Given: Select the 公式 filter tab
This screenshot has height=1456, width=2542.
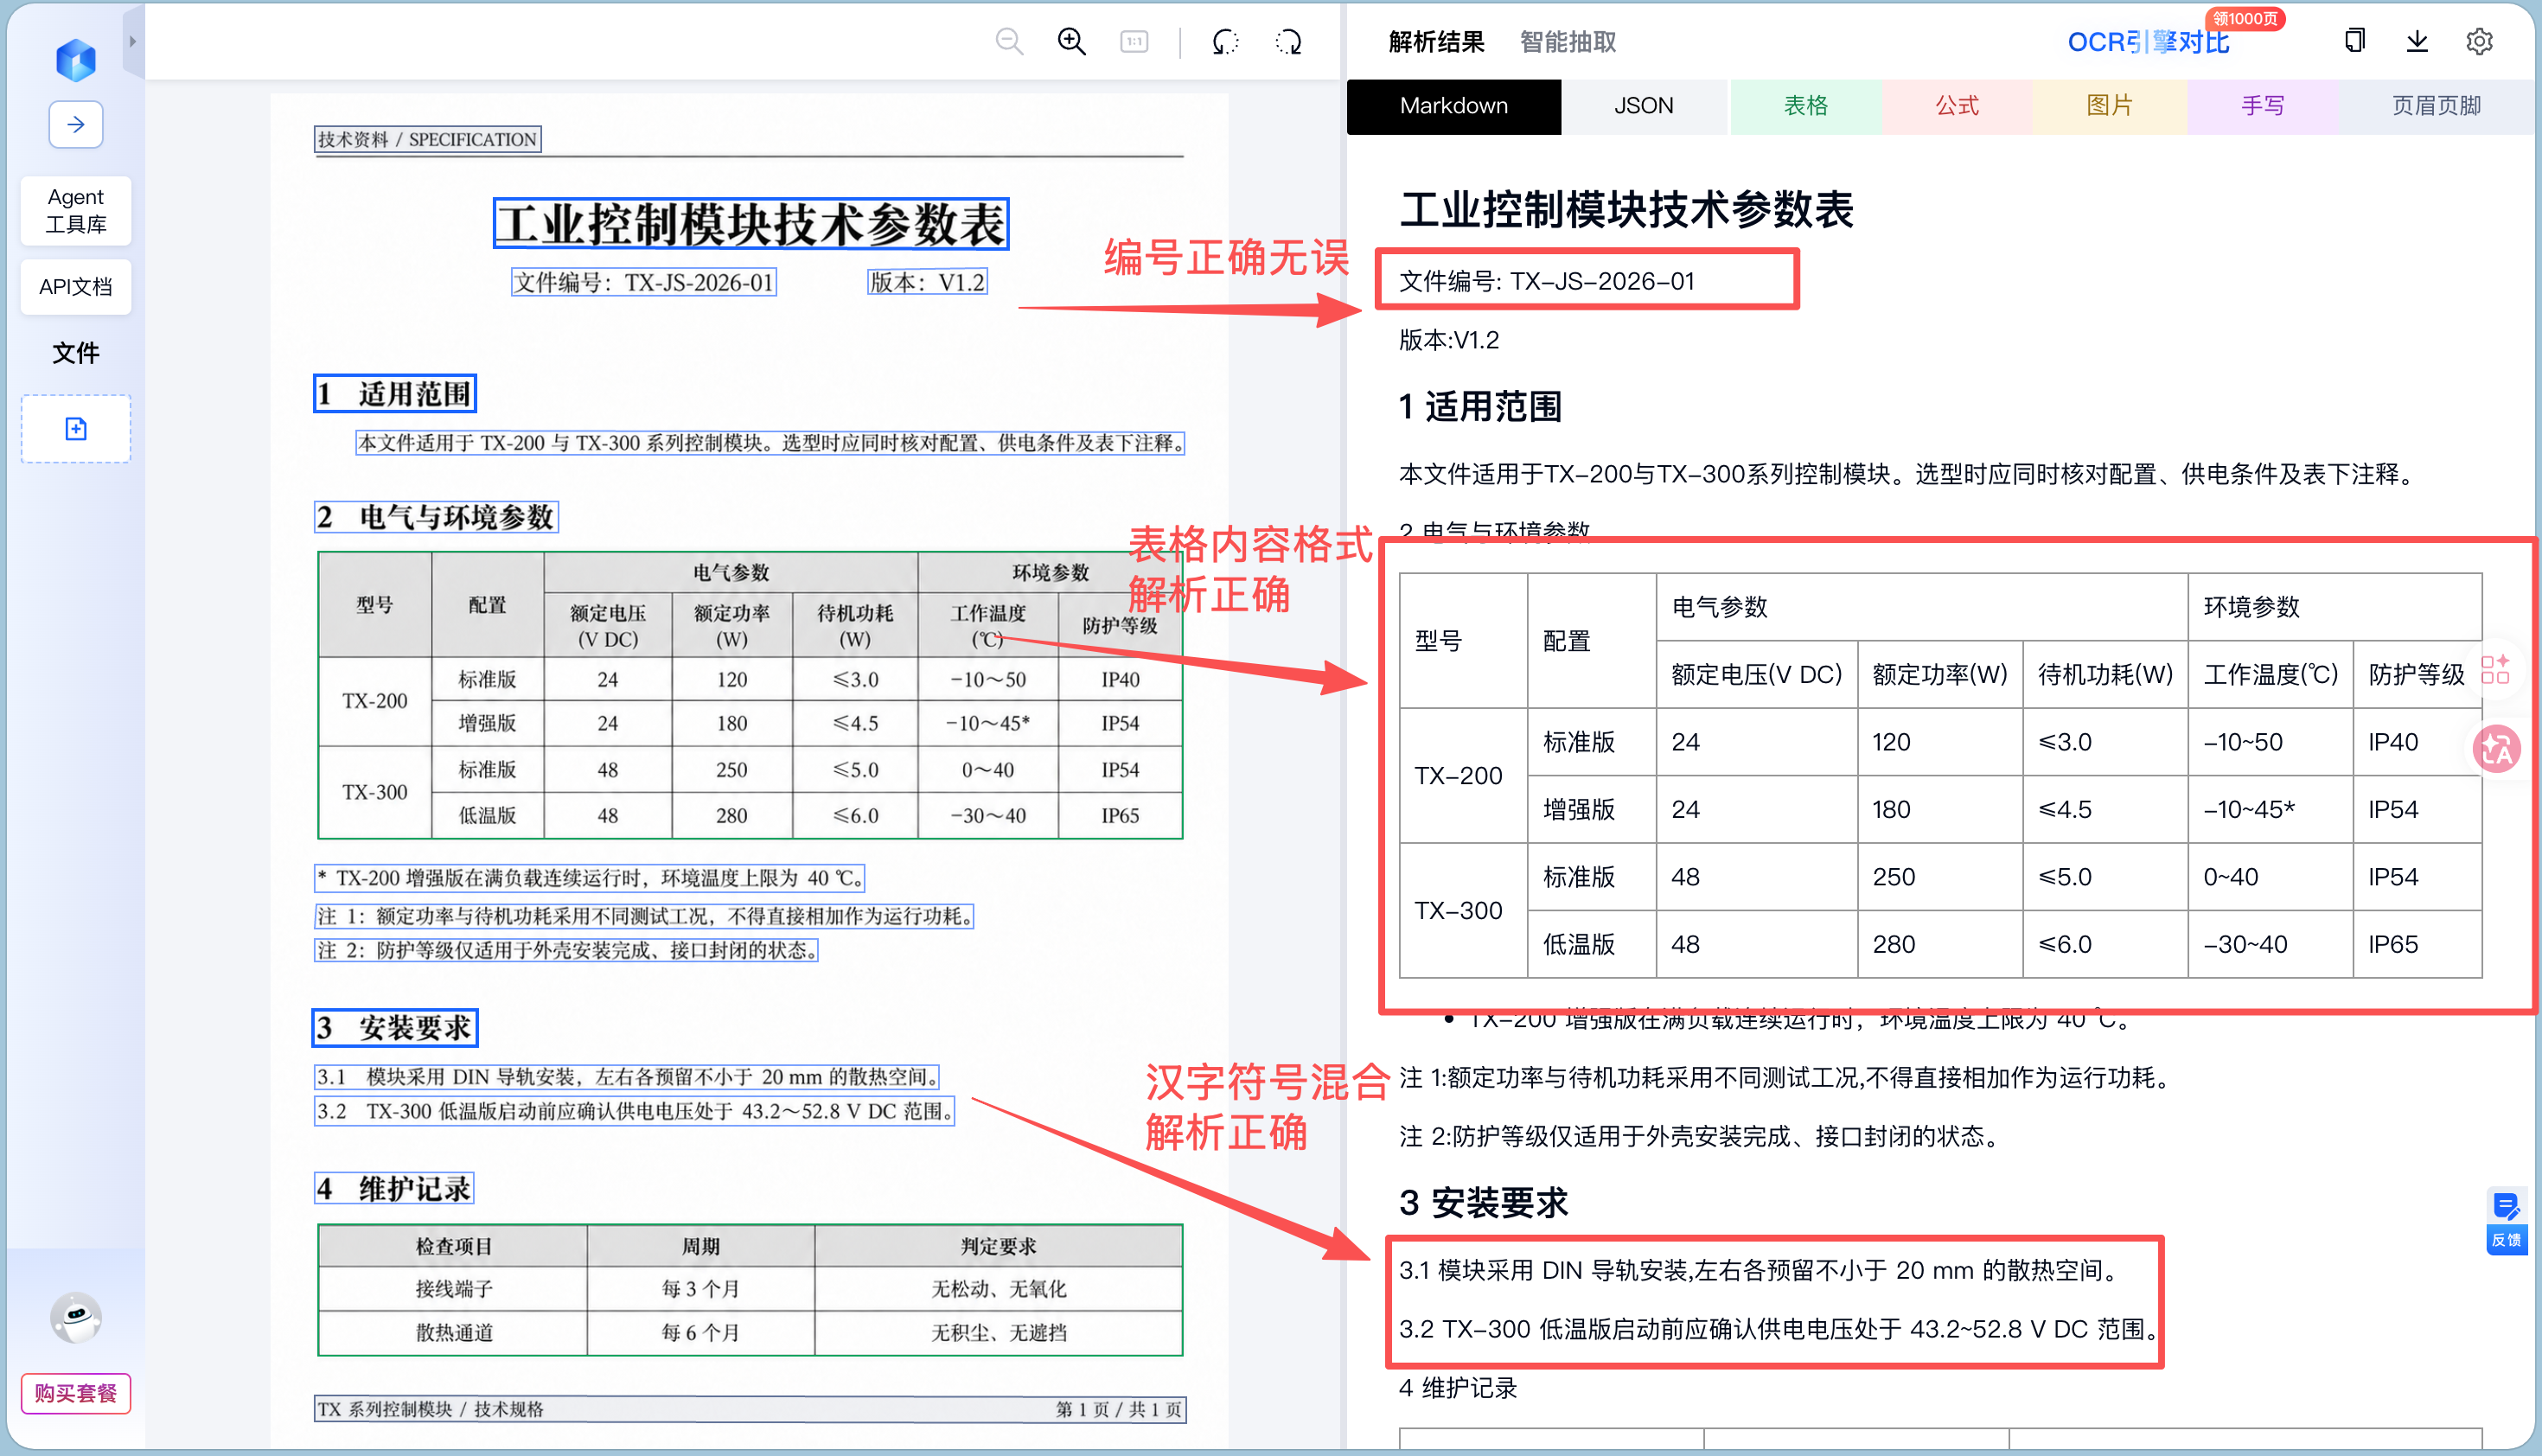Looking at the screenshot, I should coord(1957,106).
